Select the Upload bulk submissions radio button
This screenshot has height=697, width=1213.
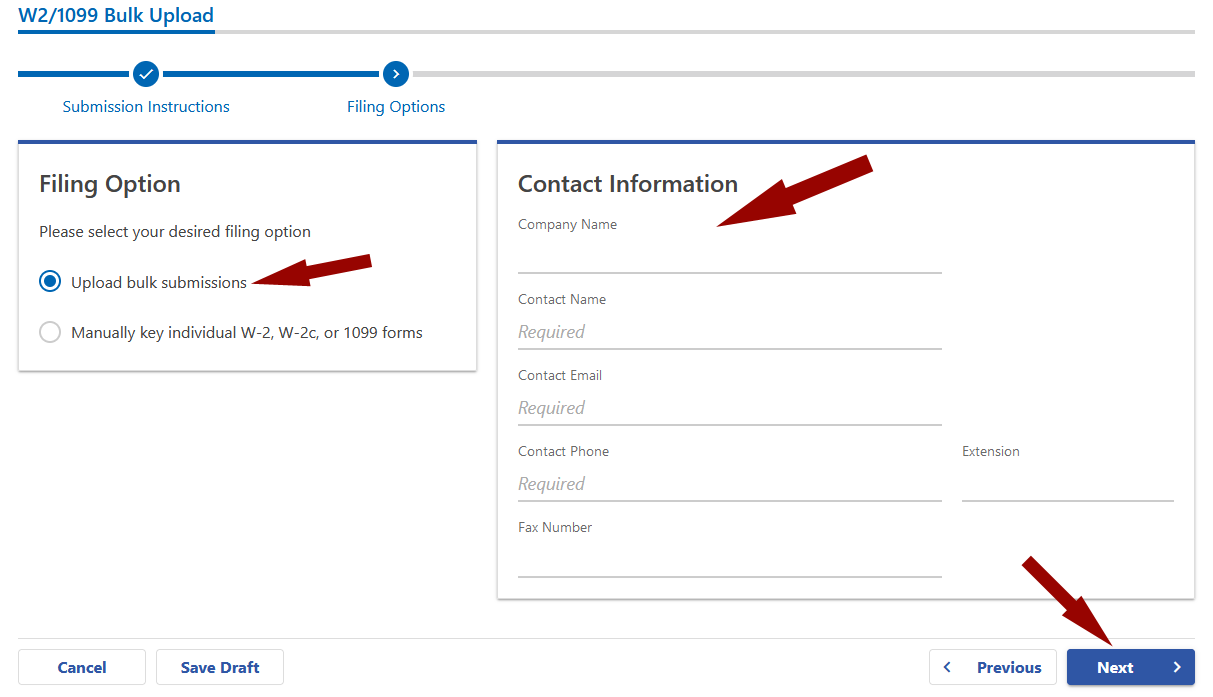click(x=50, y=281)
